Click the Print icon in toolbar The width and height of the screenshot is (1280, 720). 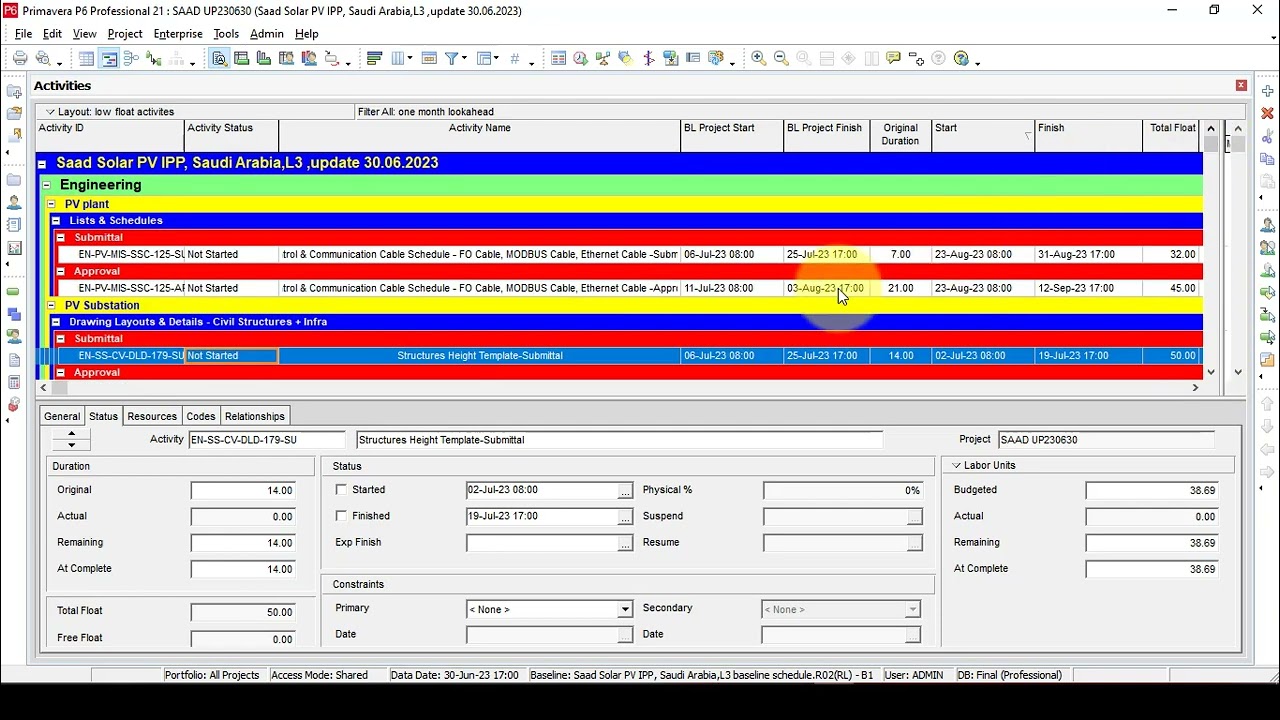click(x=20, y=59)
